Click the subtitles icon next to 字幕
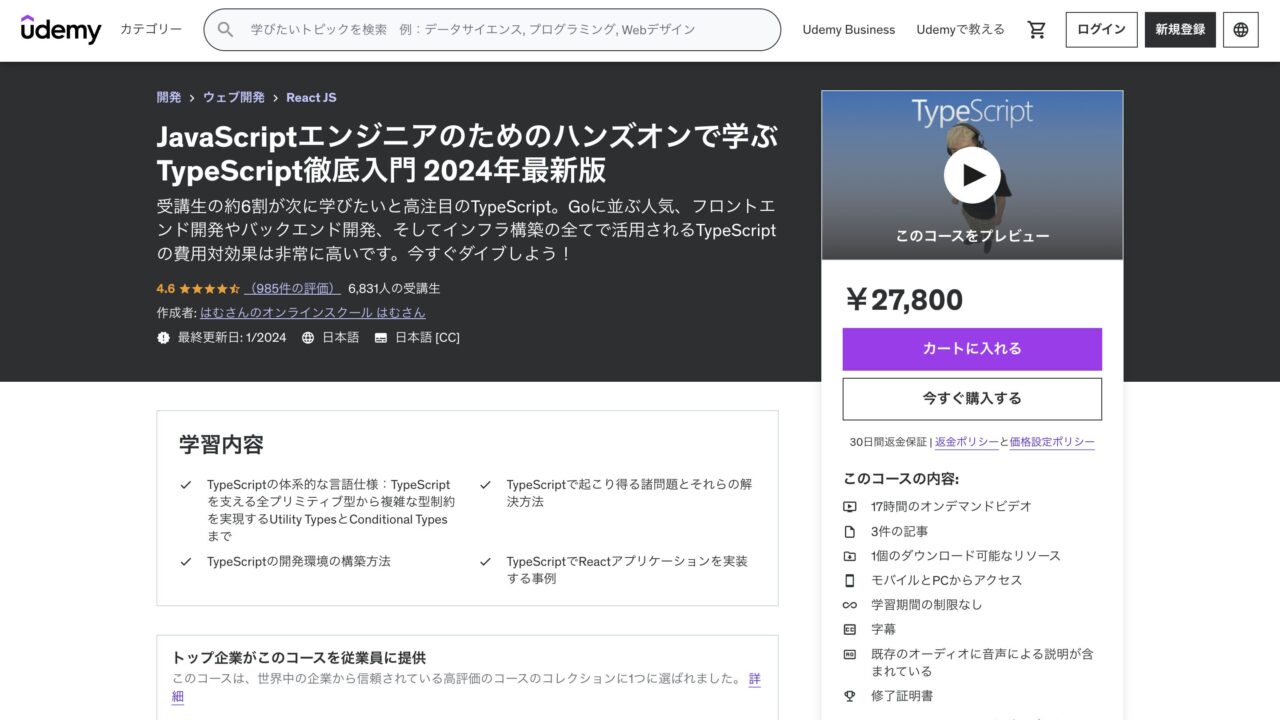Screen dimensions: 1280x720 [850, 628]
